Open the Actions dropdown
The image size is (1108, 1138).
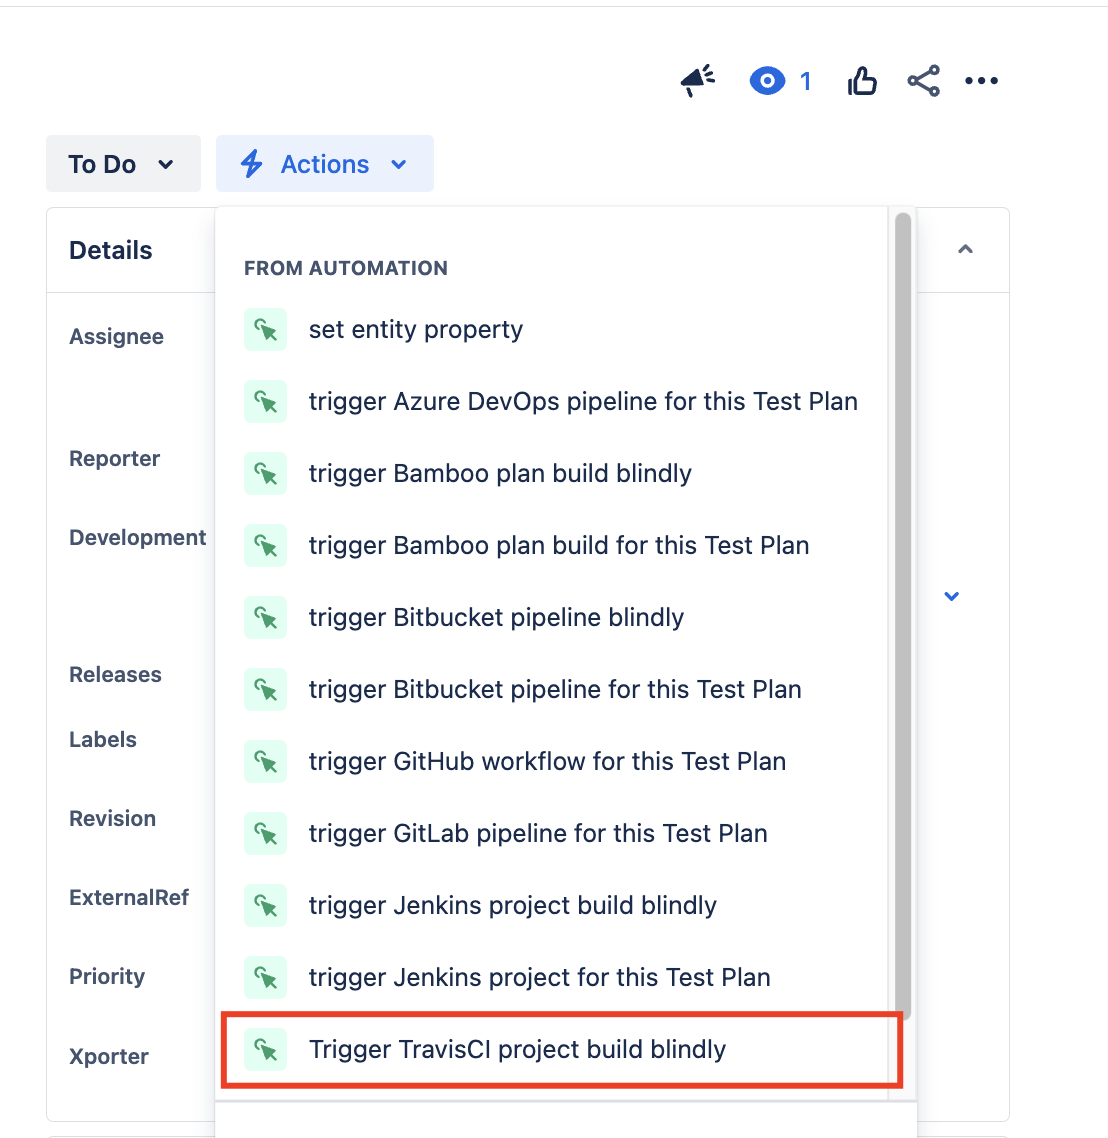pyautogui.click(x=324, y=163)
